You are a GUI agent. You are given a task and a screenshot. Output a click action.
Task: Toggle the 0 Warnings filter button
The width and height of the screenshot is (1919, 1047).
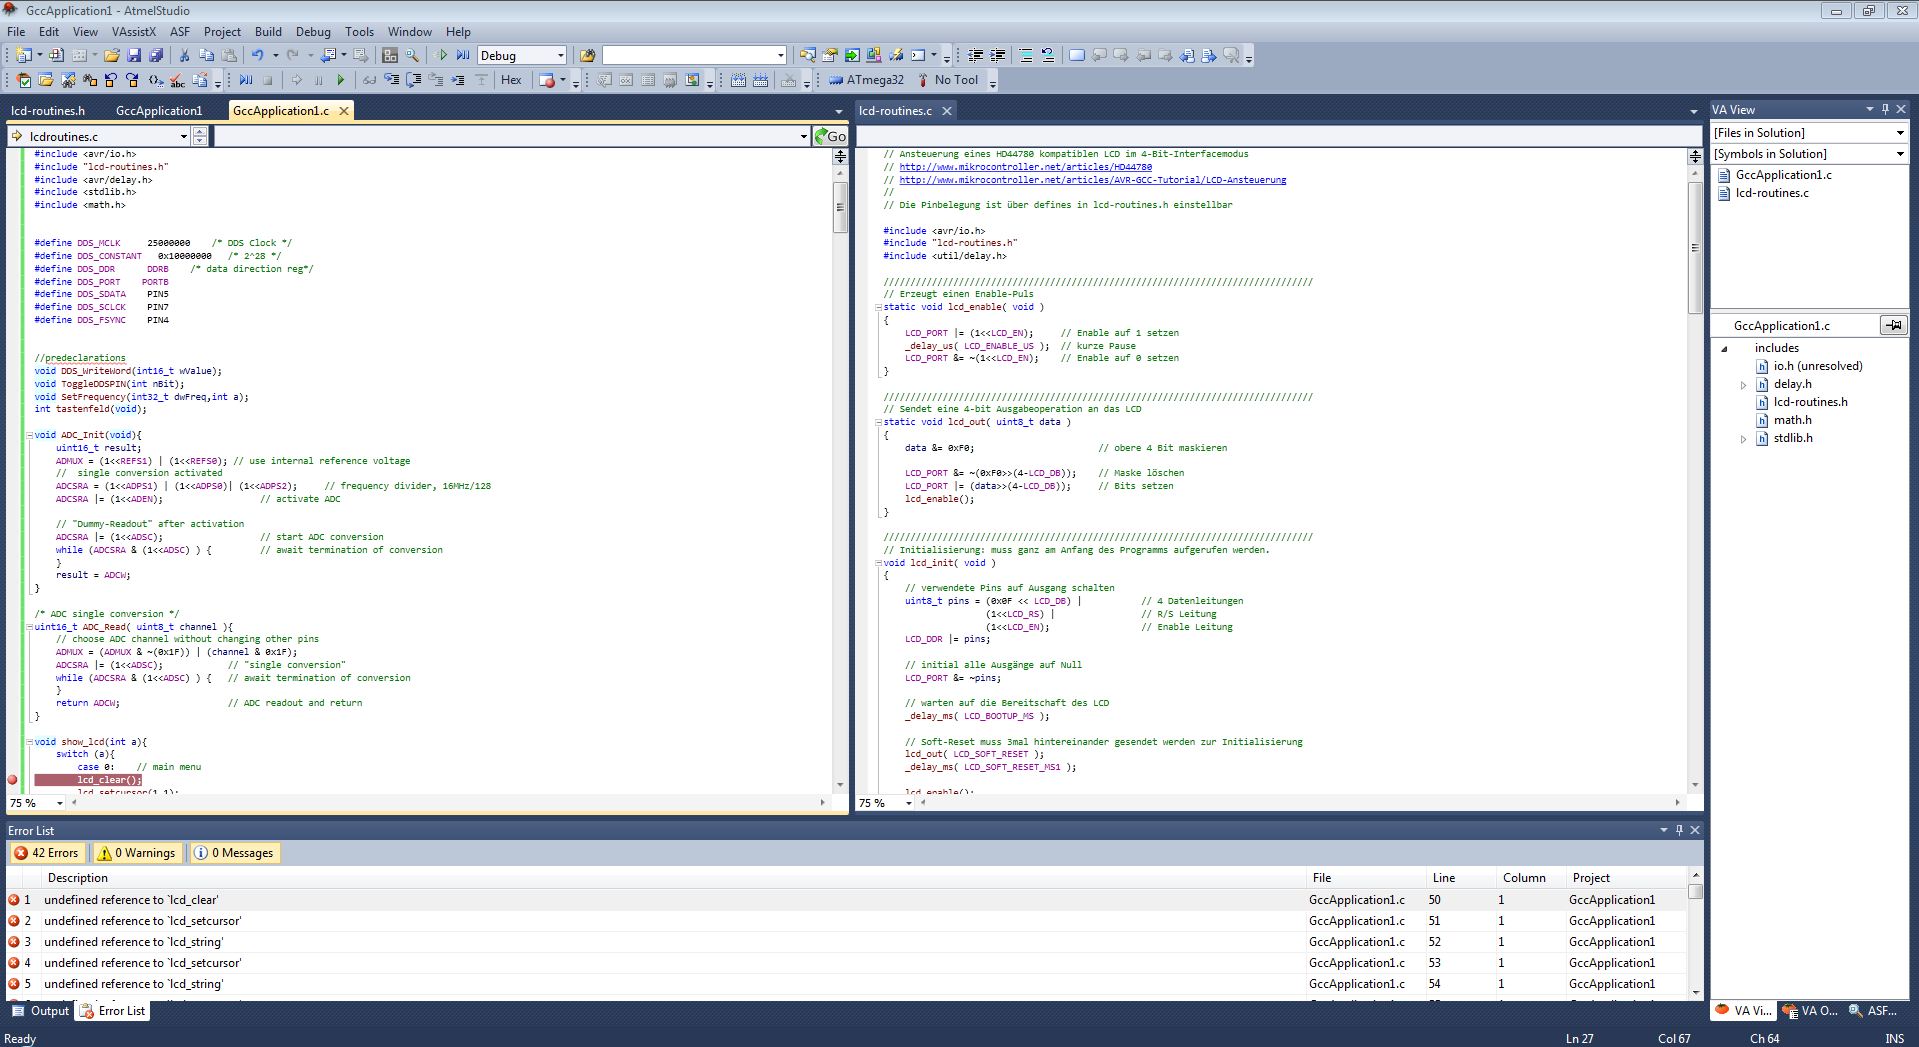(137, 853)
